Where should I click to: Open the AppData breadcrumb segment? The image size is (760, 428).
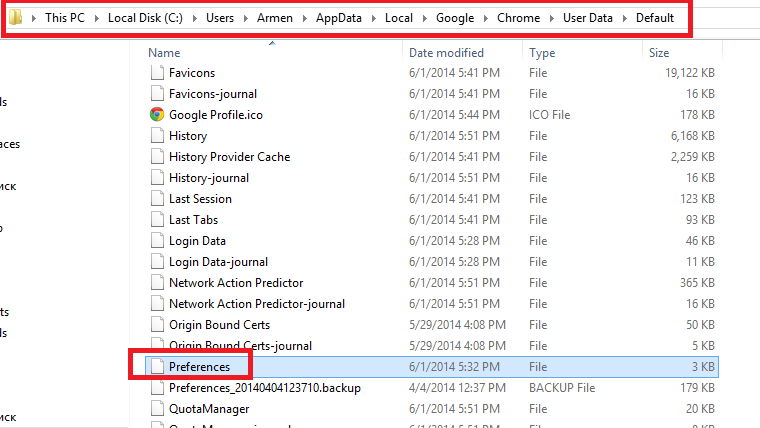click(339, 18)
